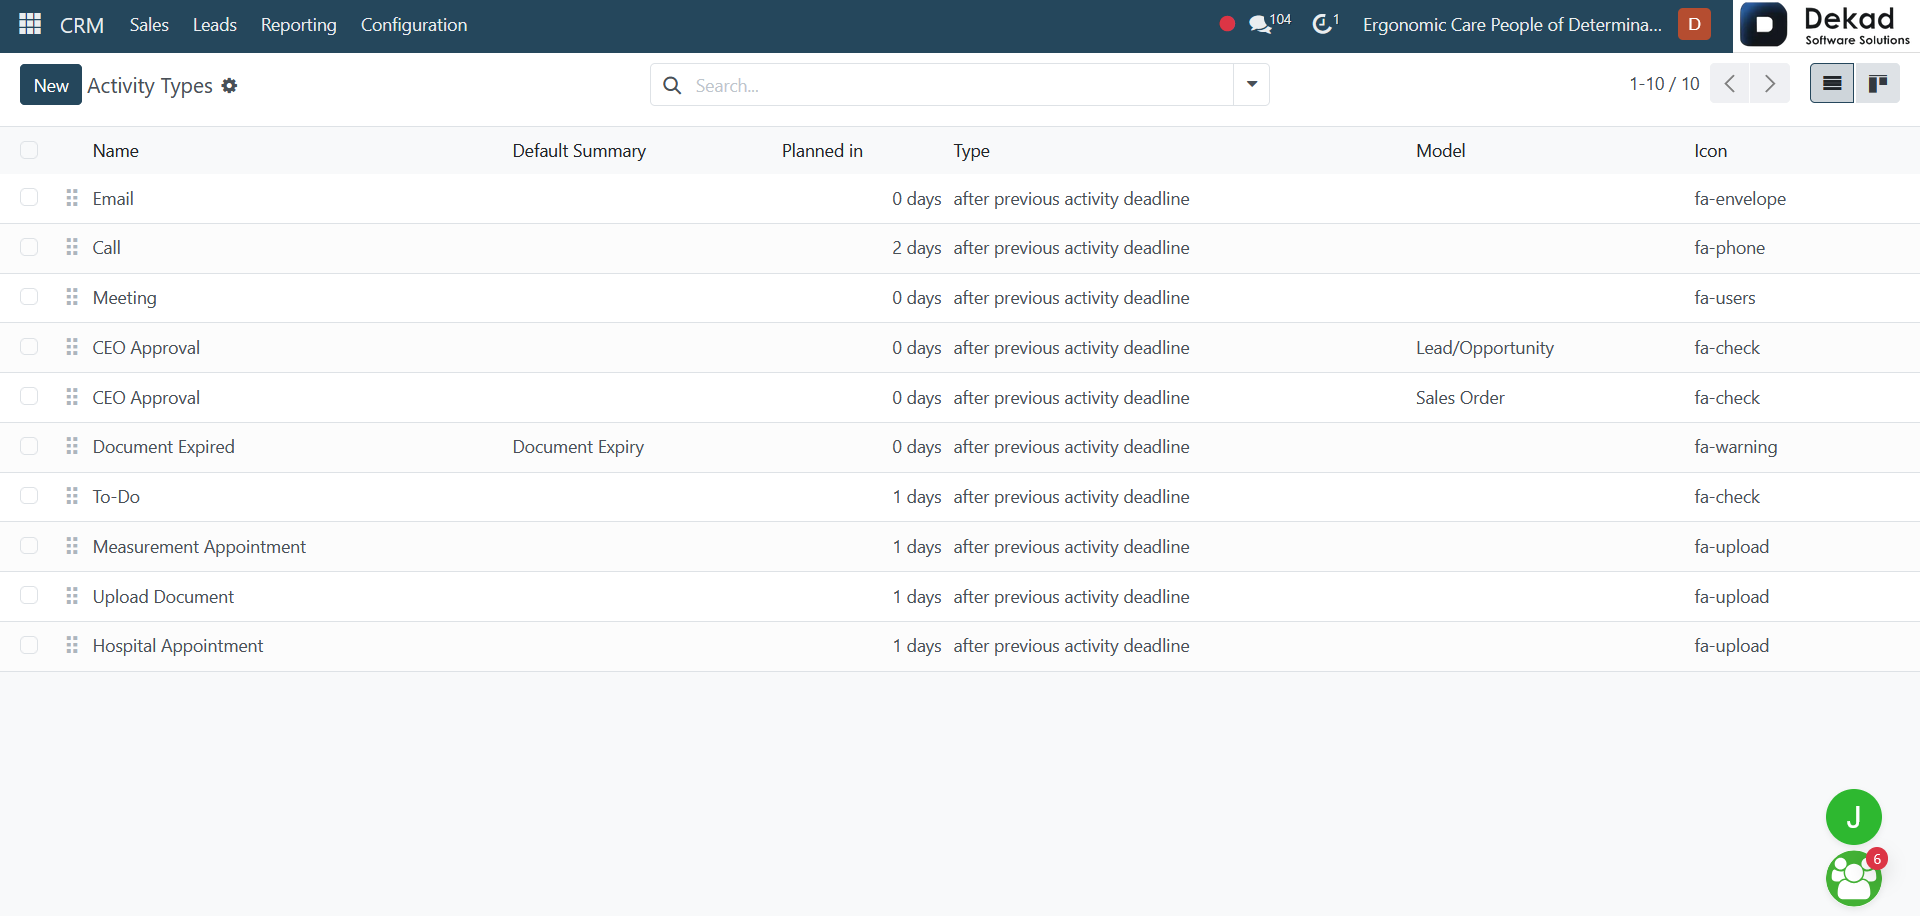Screen dimensions: 1920x916
Task: Switch to list view
Action: [1832, 84]
